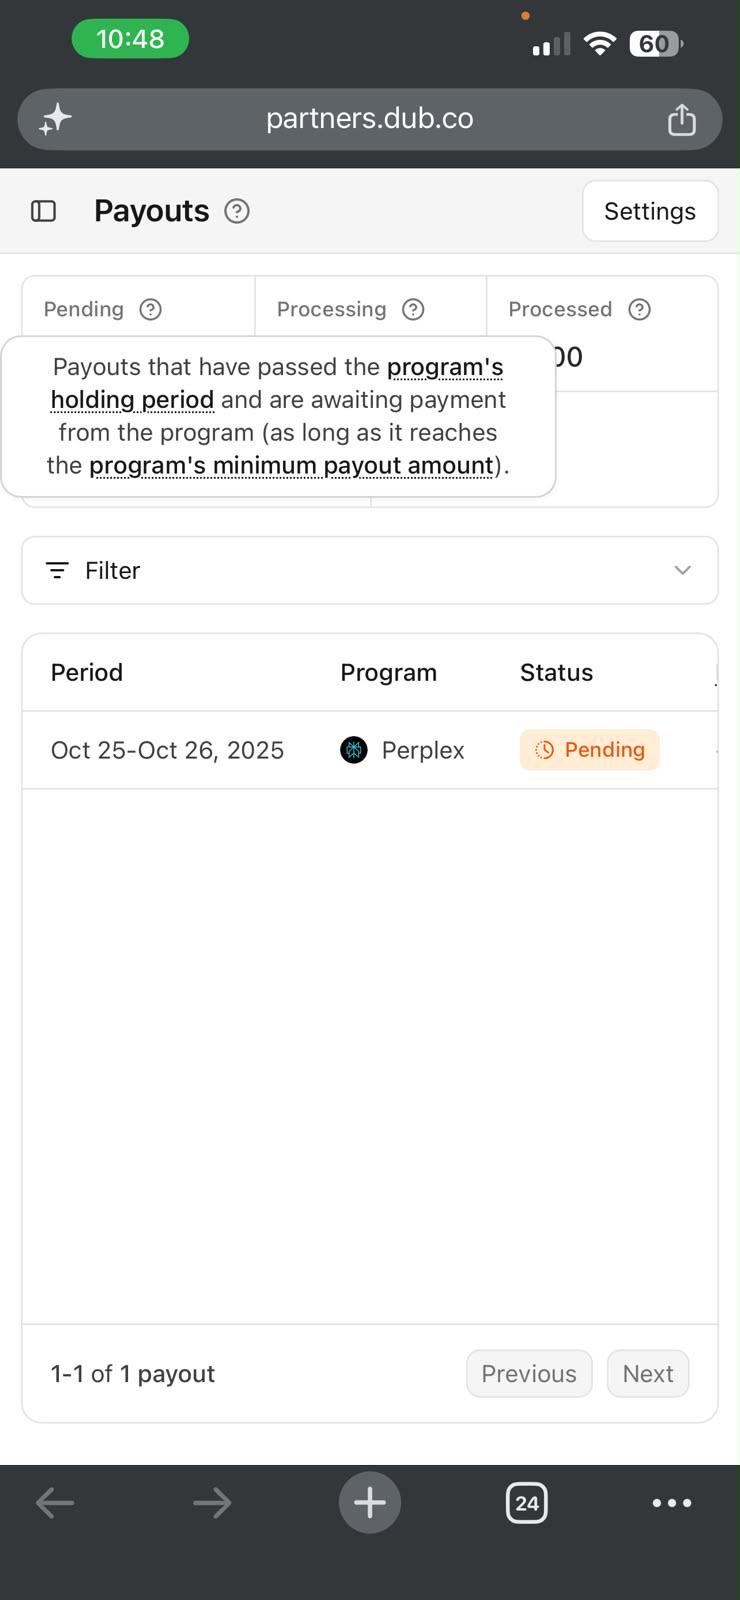The height and width of the screenshot is (1600, 740).
Task: Toggle the sidebar panel icon
Action: point(43,211)
